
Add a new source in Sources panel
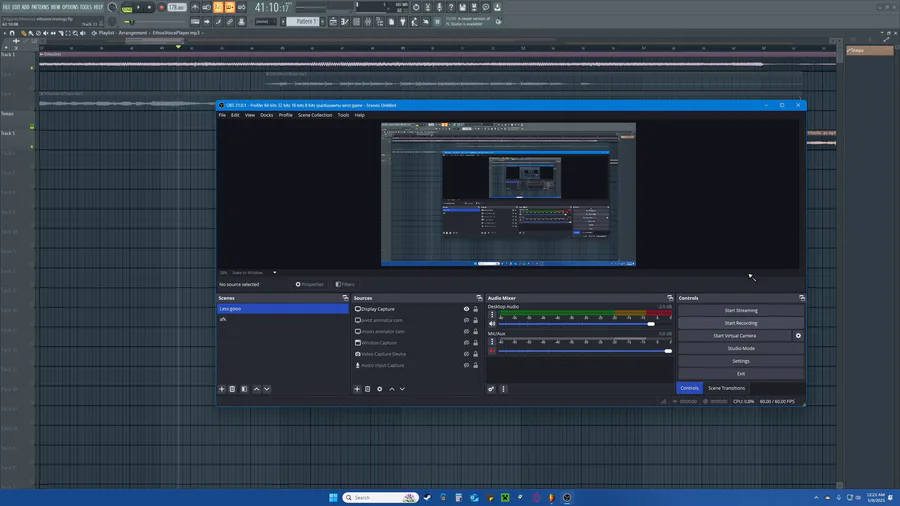tap(357, 389)
